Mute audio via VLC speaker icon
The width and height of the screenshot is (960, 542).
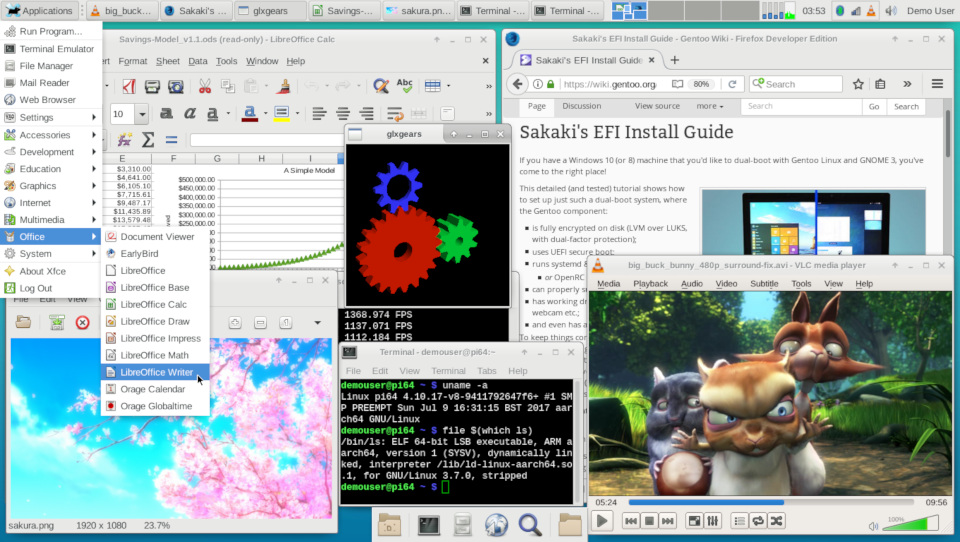tap(873, 526)
